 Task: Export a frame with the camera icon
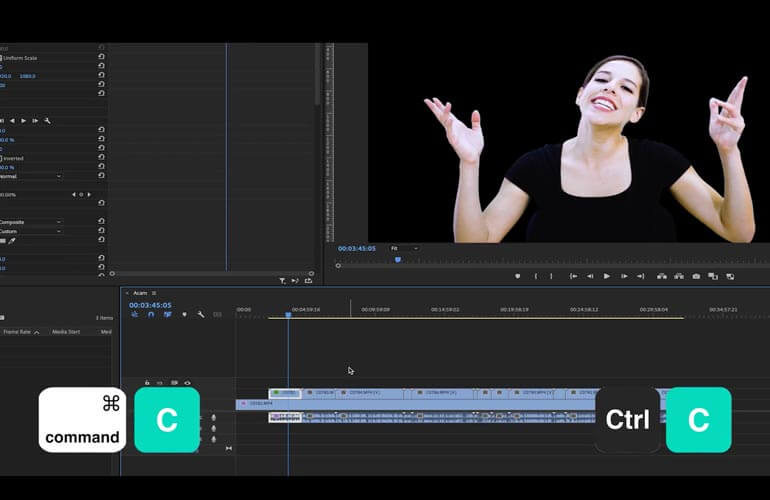pyautogui.click(x=696, y=277)
